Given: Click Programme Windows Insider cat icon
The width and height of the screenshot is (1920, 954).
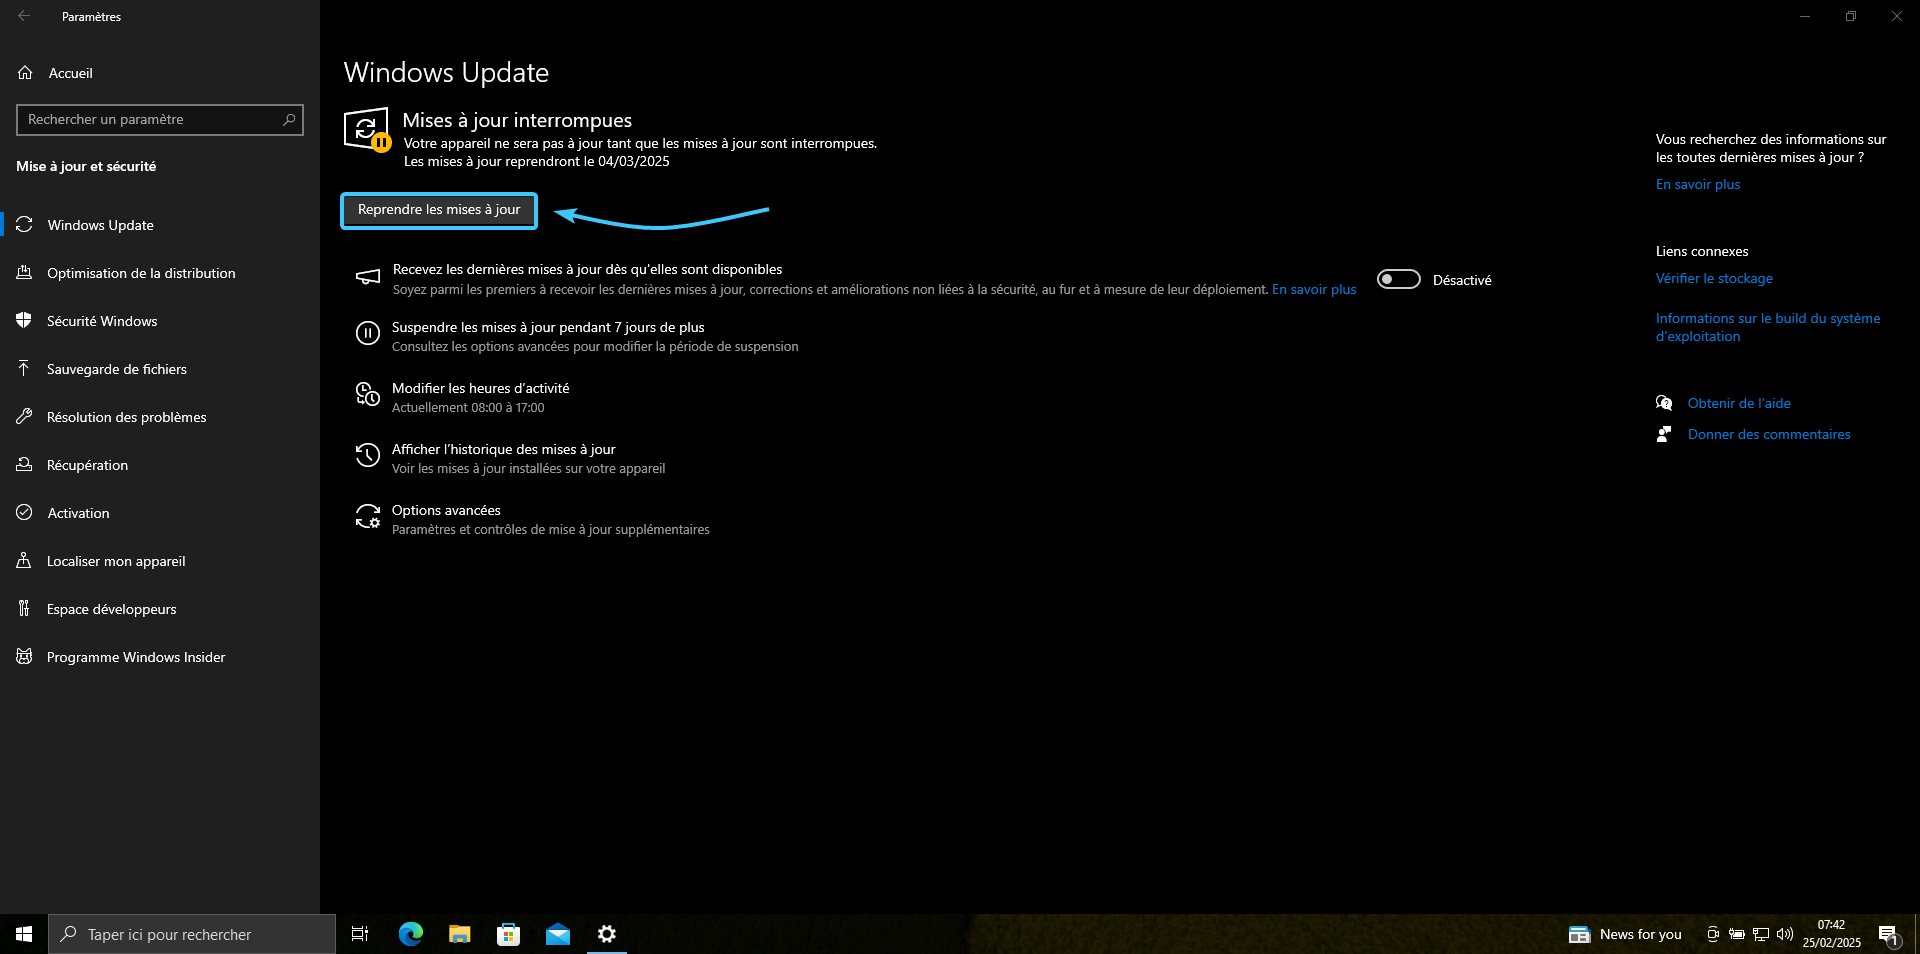Looking at the screenshot, I should pyautogui.click(x=25, y=657).
